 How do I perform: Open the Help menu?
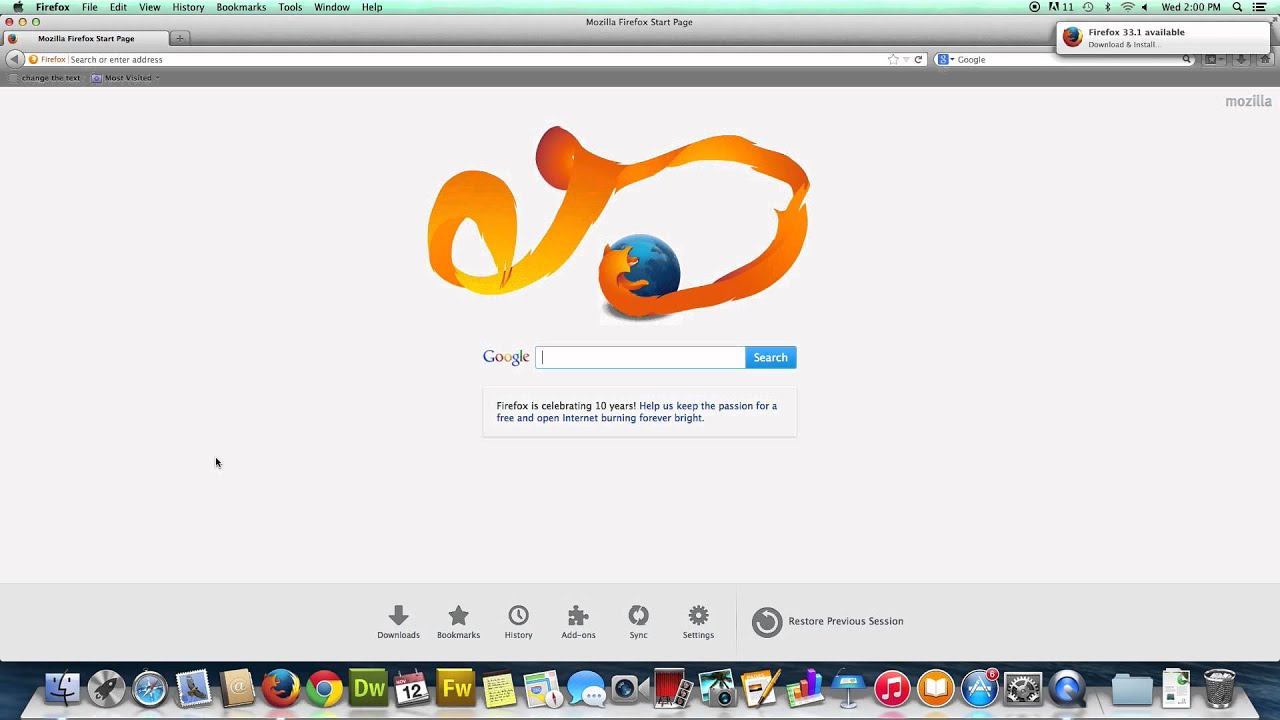click(372, 7)
